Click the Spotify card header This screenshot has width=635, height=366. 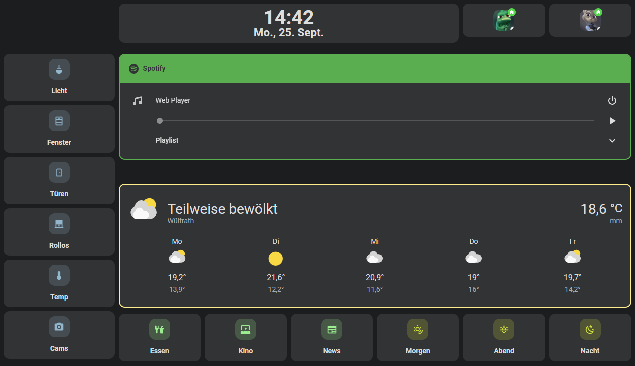(x=375, y=68)
